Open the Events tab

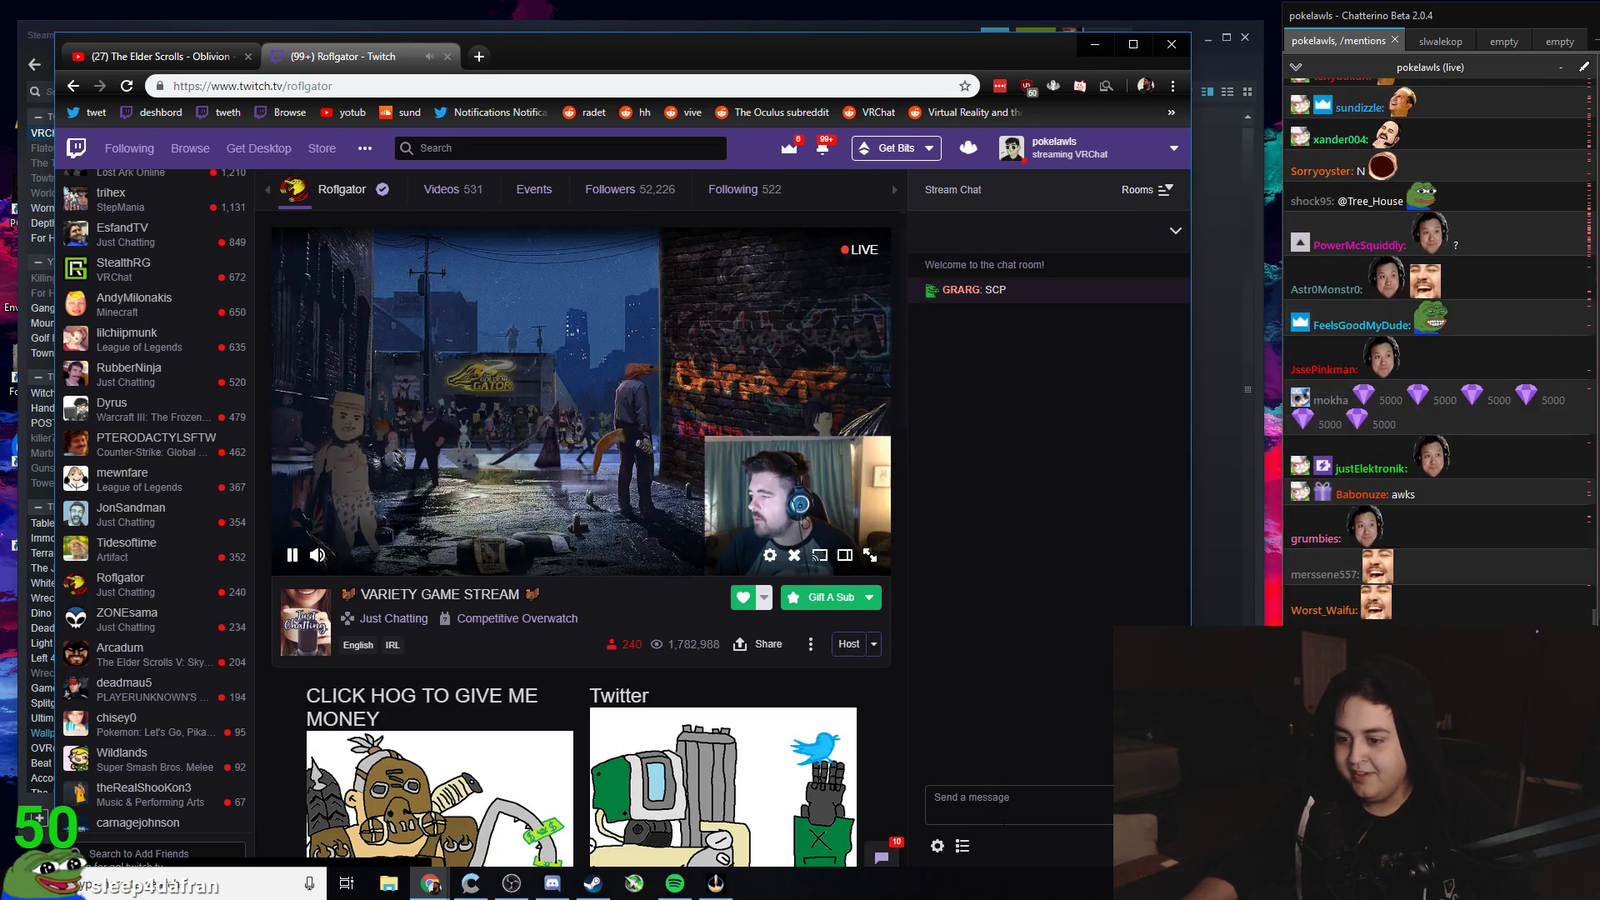(534, 189)
